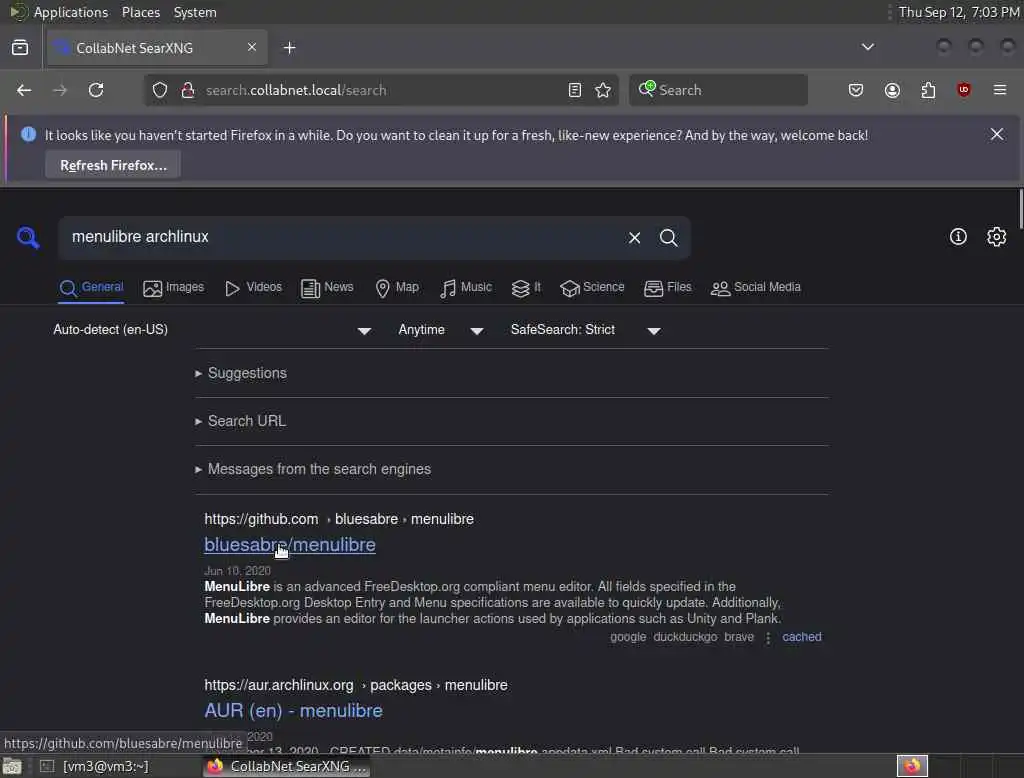Screen dimensions: 1024x778
Task: Dismiss the refresh Firefox notification
Action: [x=997, y=134]
